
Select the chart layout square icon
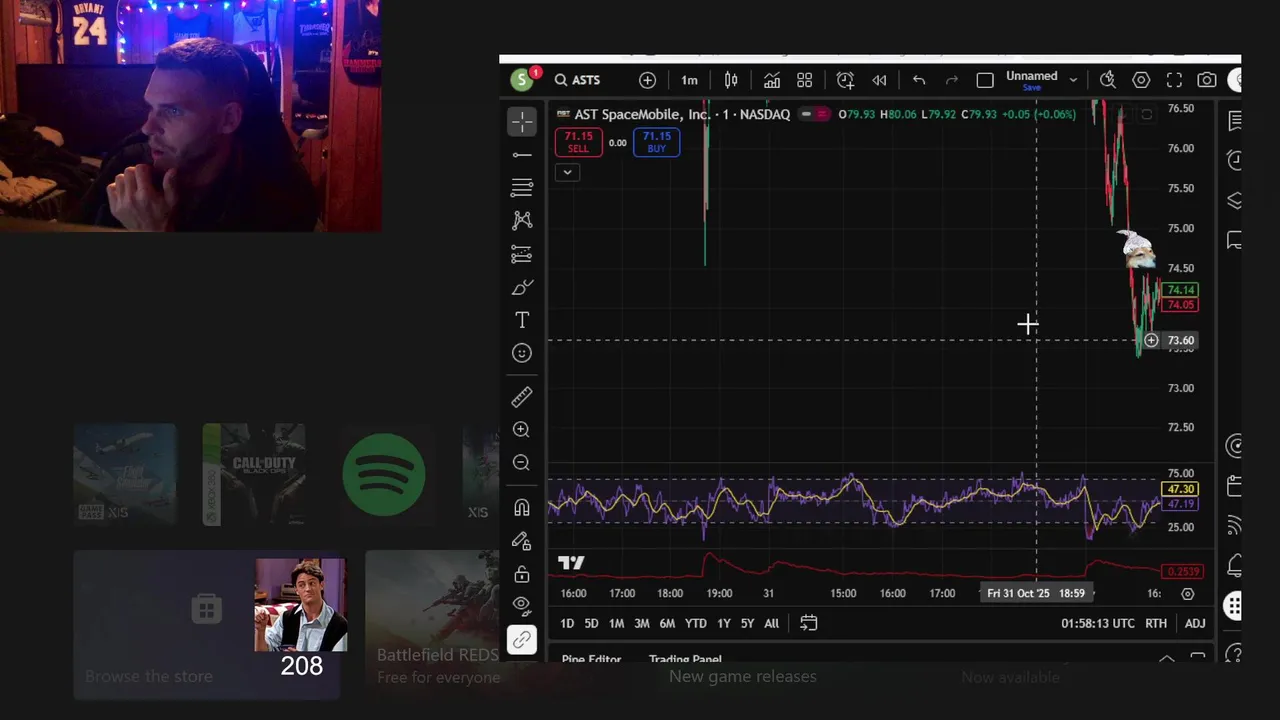[985, 80]
